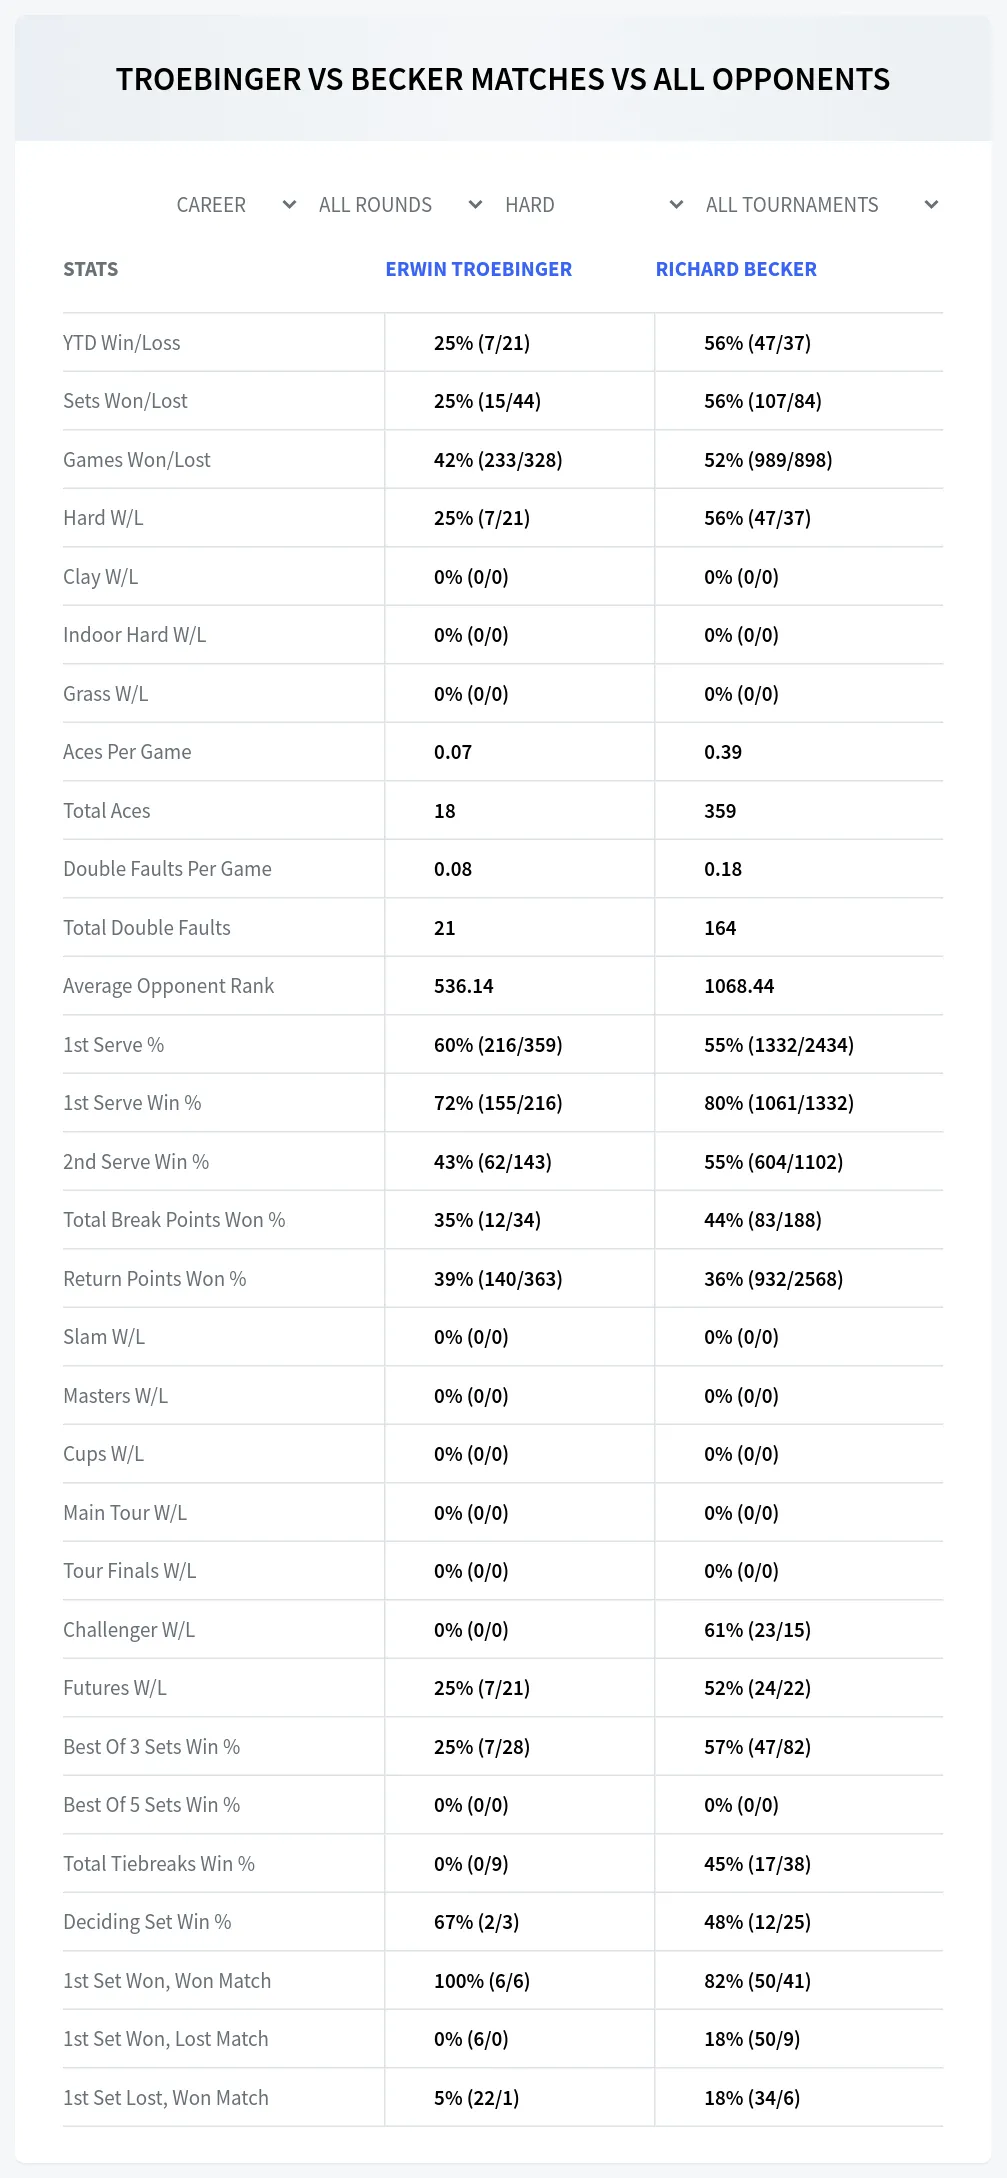Click Becker's Total Tiebreaks Win % value
The height and width of the screenshot is (2178, 1007).
click(757, 1864)
